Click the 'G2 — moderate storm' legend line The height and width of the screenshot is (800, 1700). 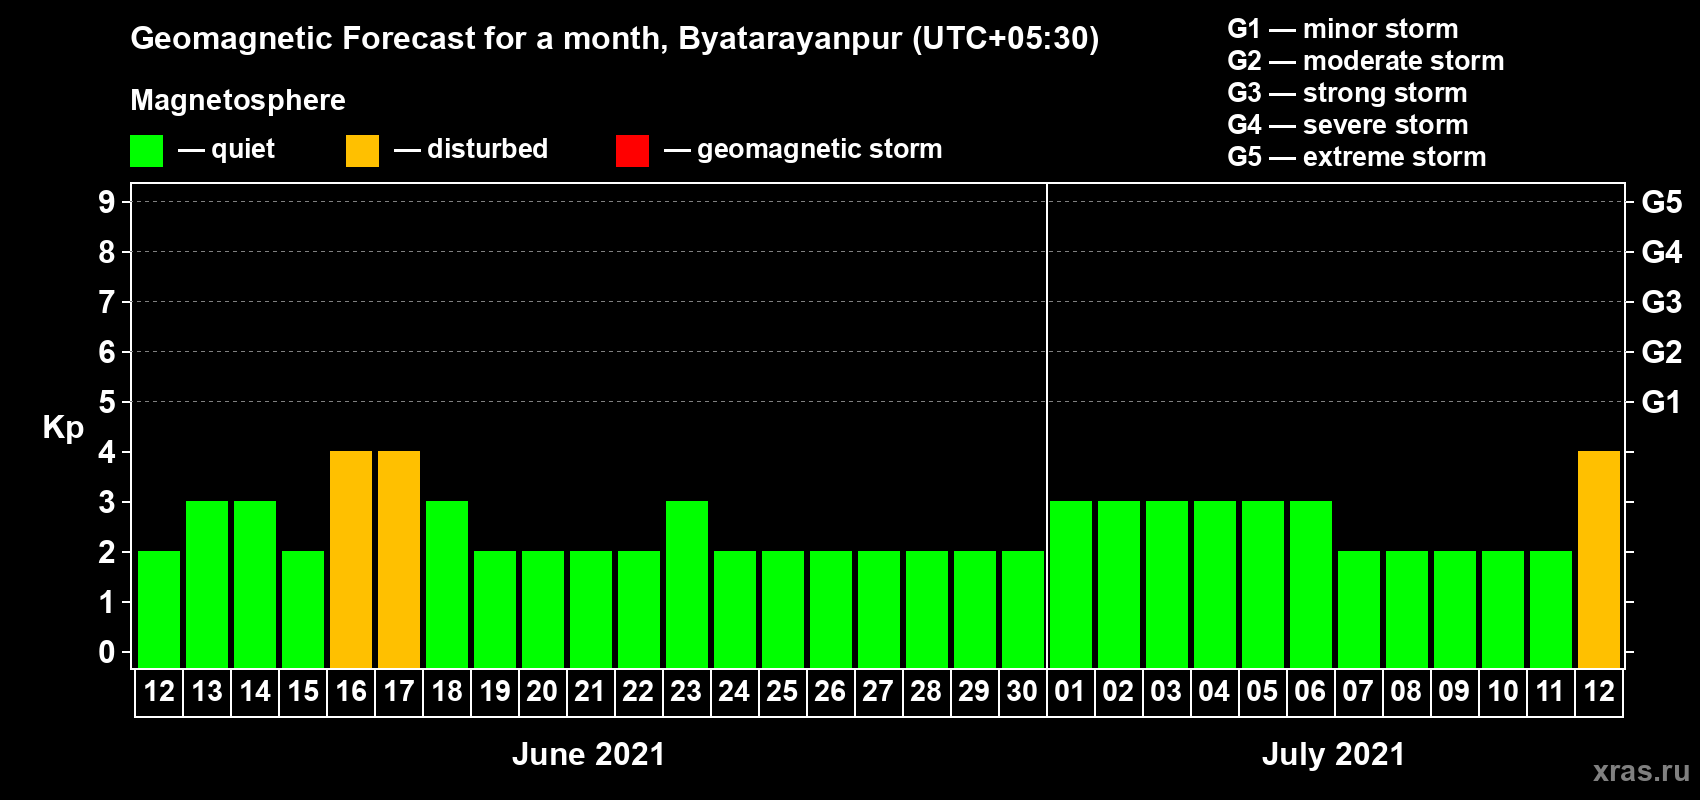point(1366,61)
